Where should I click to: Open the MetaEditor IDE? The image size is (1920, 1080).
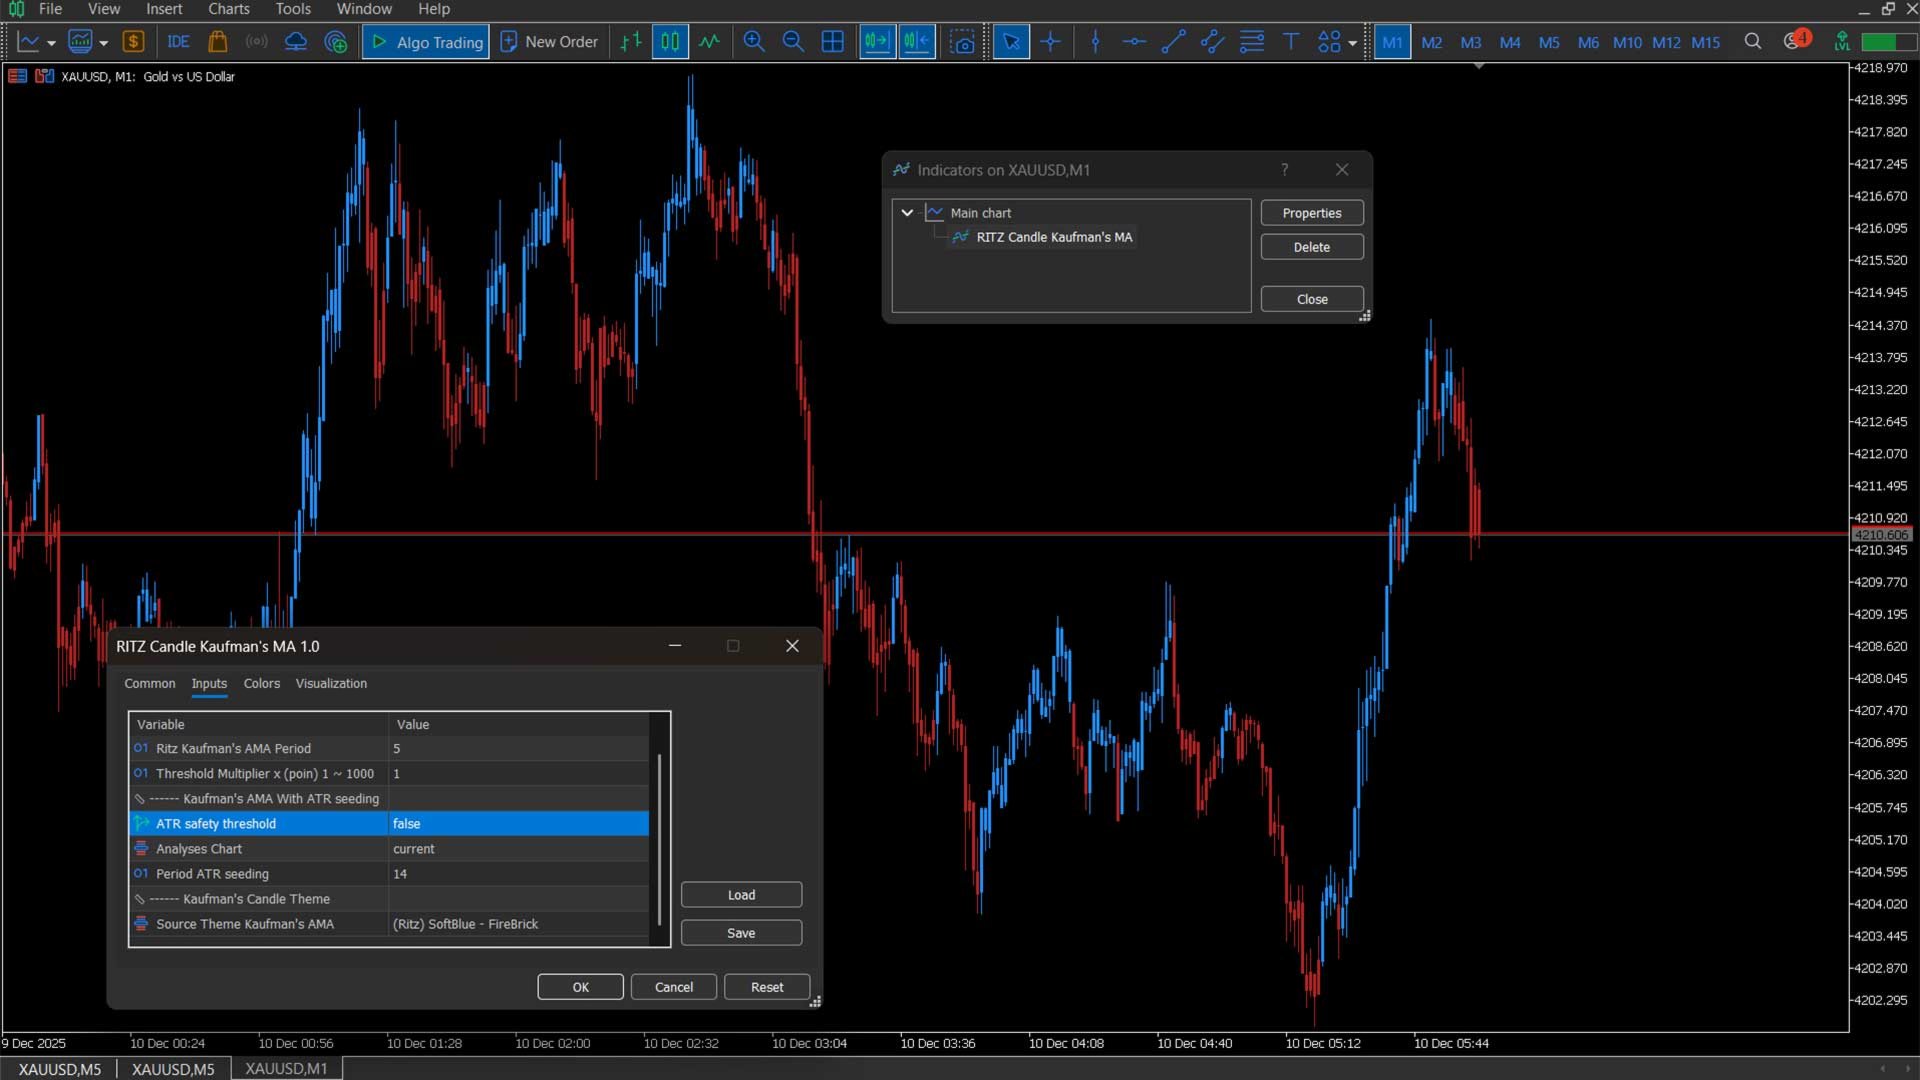pyautogui.click(x=179, y=42)
